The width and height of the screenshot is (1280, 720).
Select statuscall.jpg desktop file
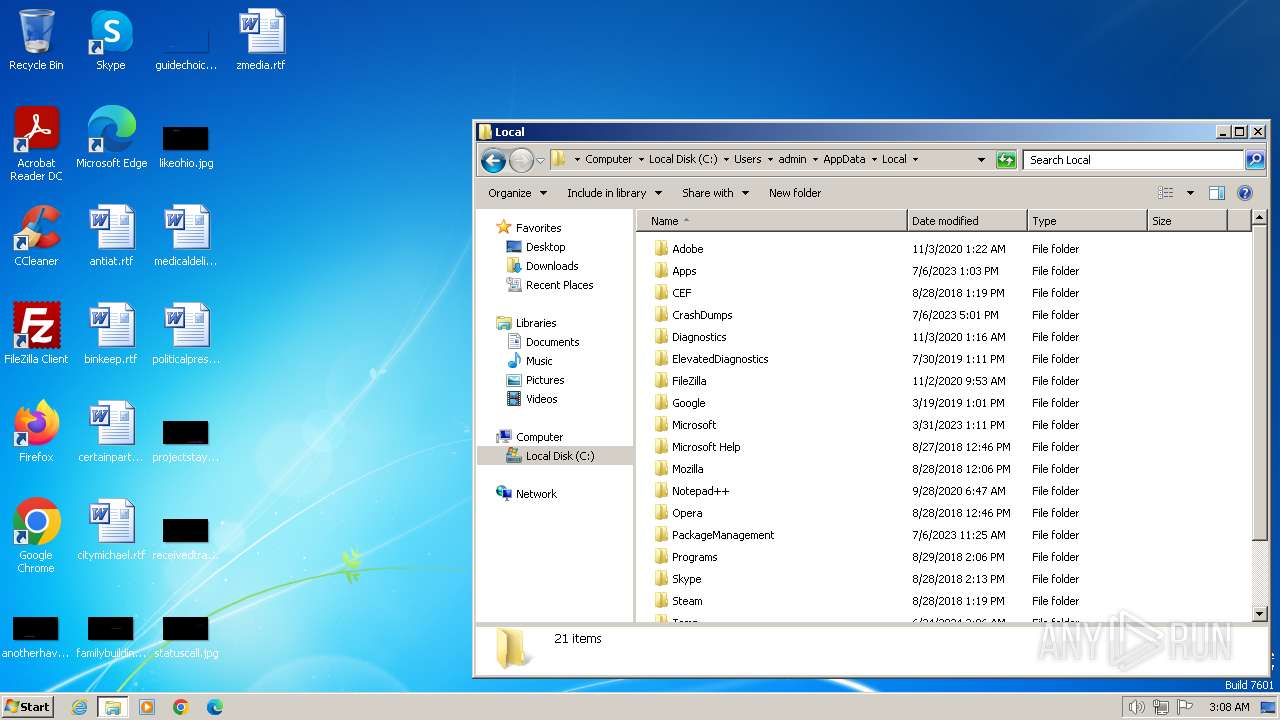click(186, 636)
